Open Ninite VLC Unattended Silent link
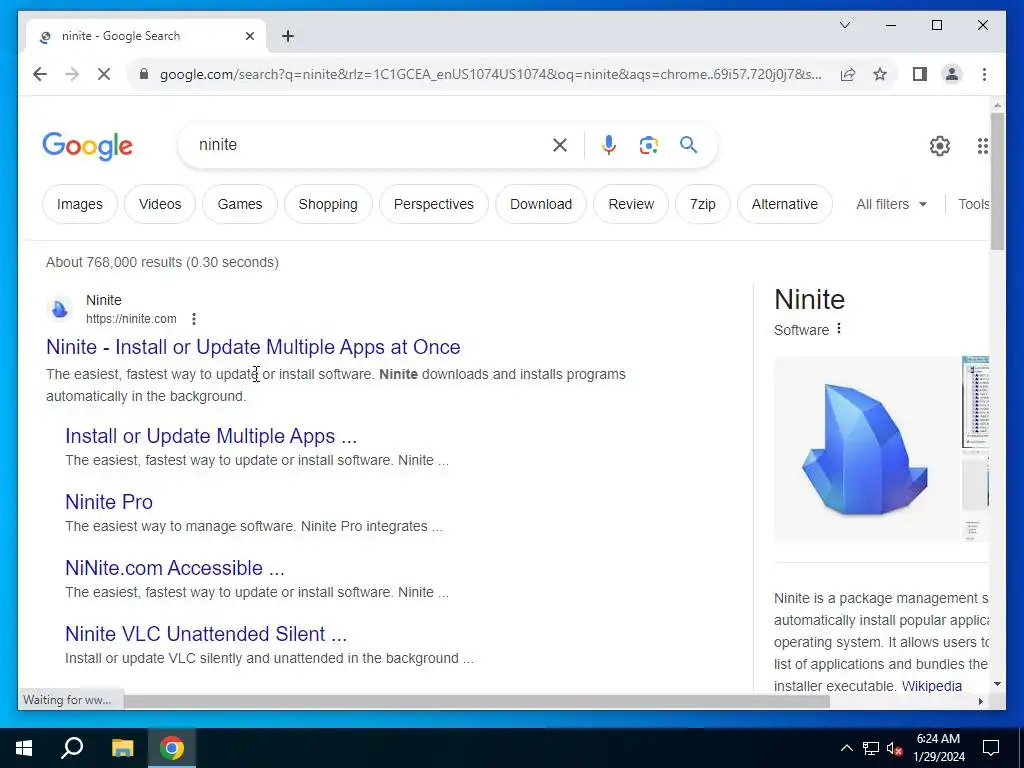Screen dimensions: 1024x768 click(206, 634)
